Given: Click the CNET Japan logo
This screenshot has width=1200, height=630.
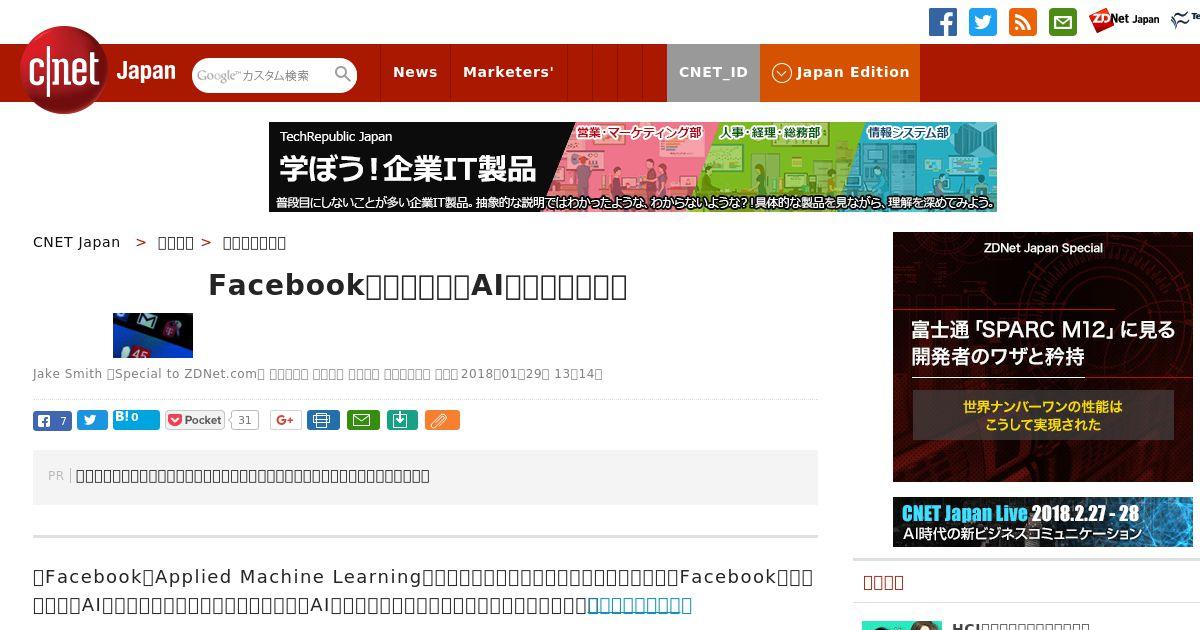Looking at the screenshot, I should point(97,71).
